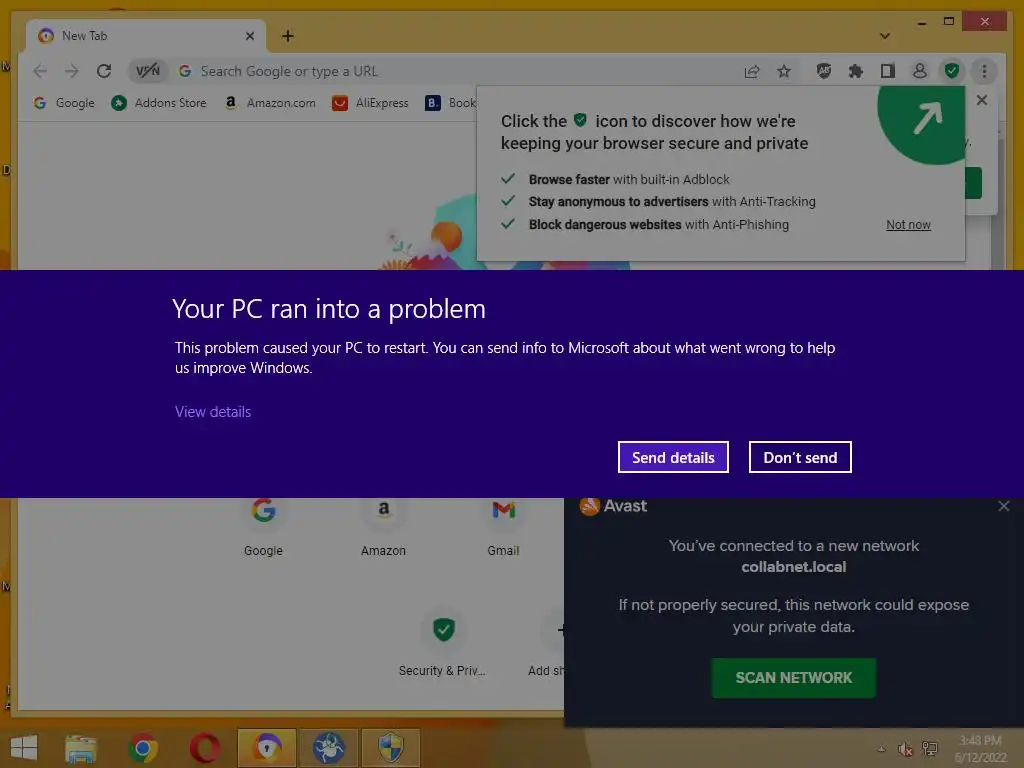Viewport: 1024px width, 768px height.
Task: Dismiss the browser security tip with Not now
Action: pos(908,225)
